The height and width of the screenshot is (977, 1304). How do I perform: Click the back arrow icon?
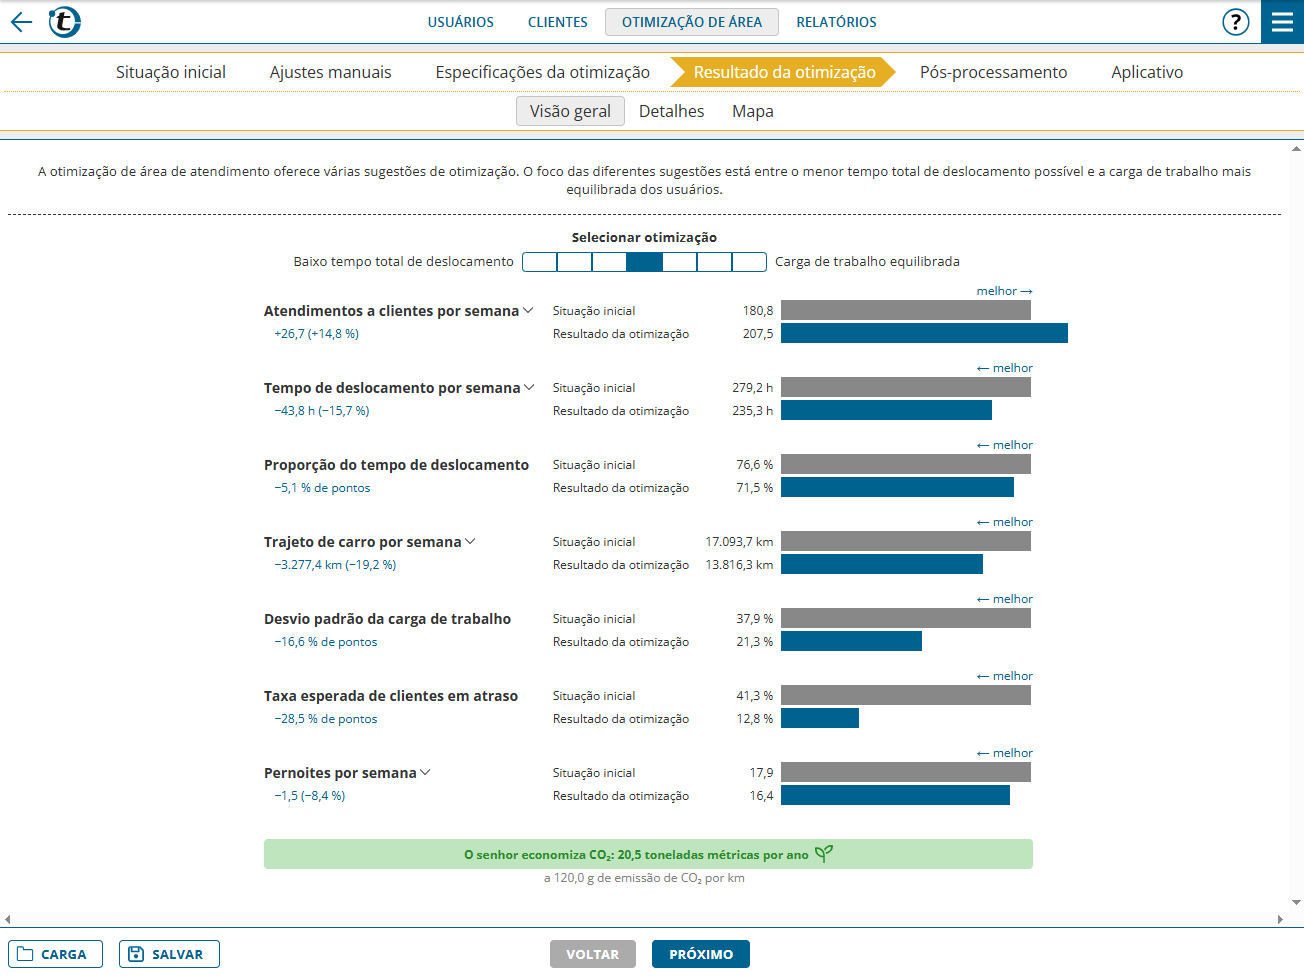point(21,22)
